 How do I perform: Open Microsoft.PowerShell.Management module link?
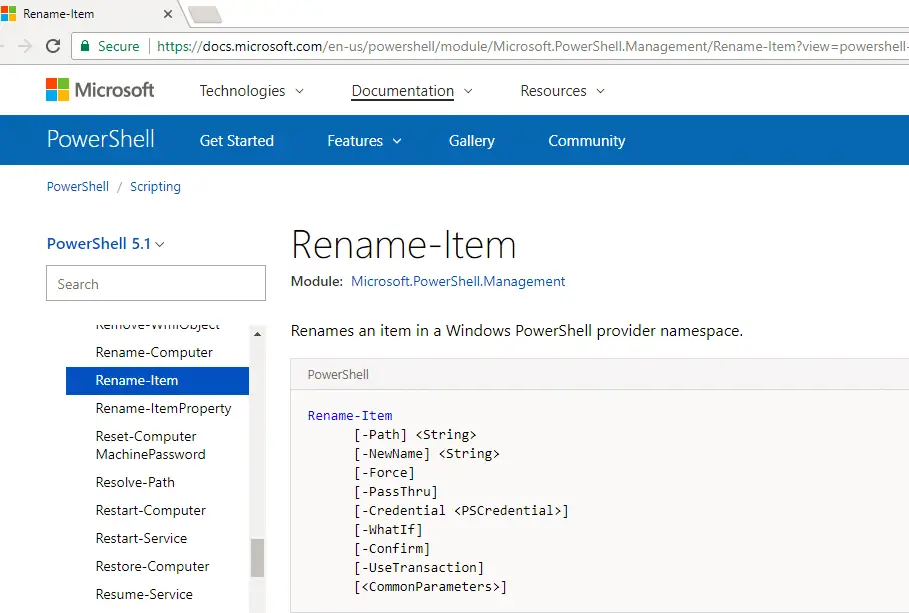[x=458, y=281]
